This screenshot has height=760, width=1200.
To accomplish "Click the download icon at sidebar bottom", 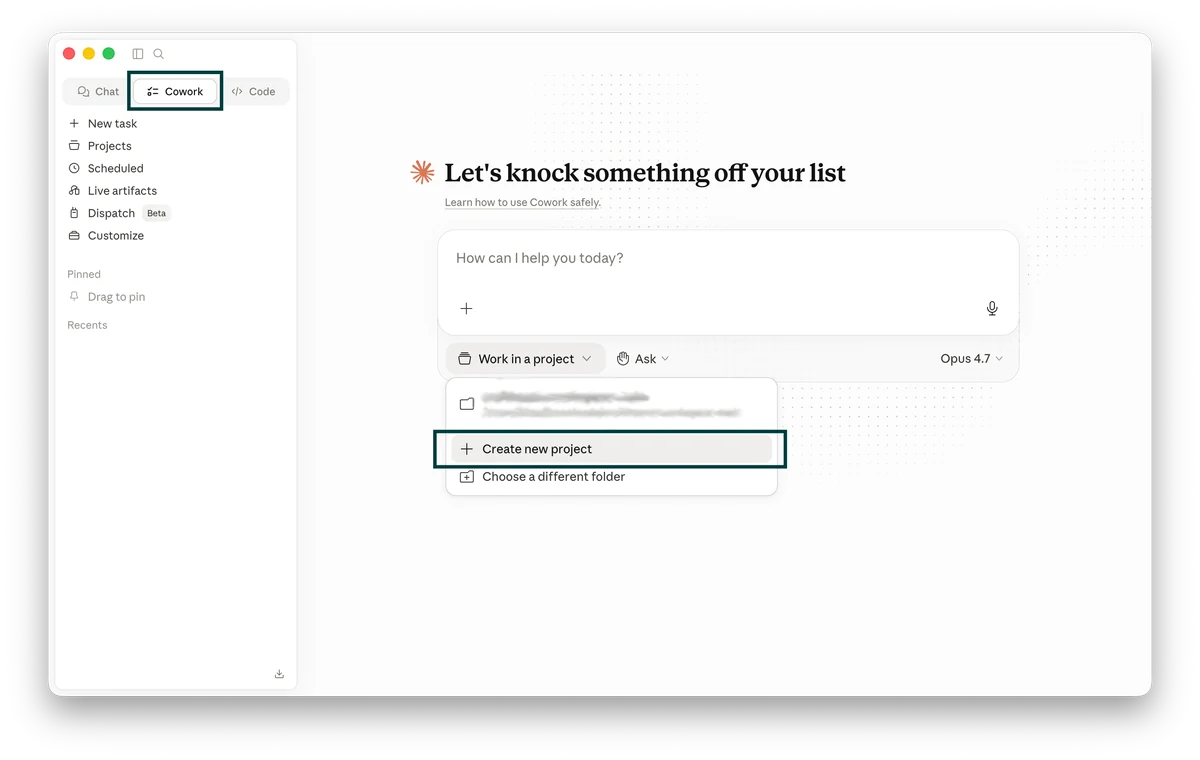I will coord(279,674).
